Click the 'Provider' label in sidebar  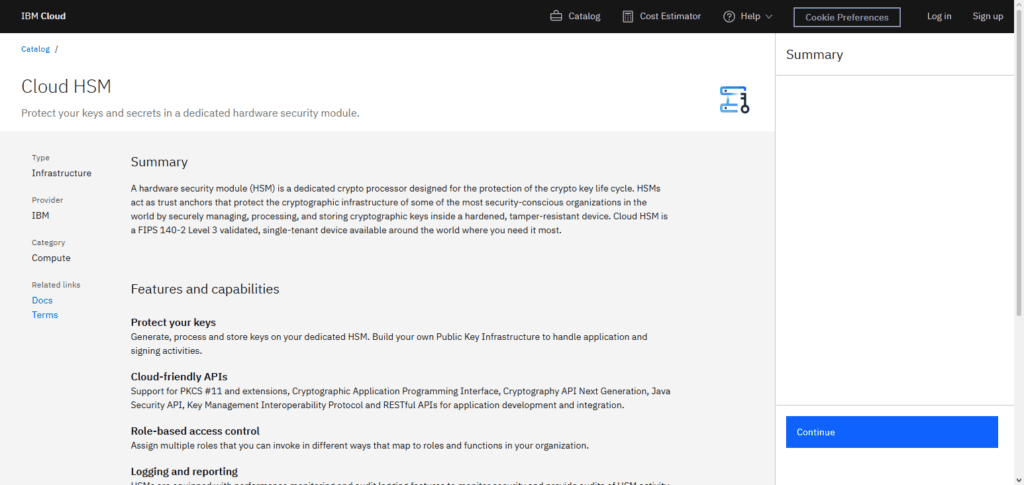click(48, 200)
